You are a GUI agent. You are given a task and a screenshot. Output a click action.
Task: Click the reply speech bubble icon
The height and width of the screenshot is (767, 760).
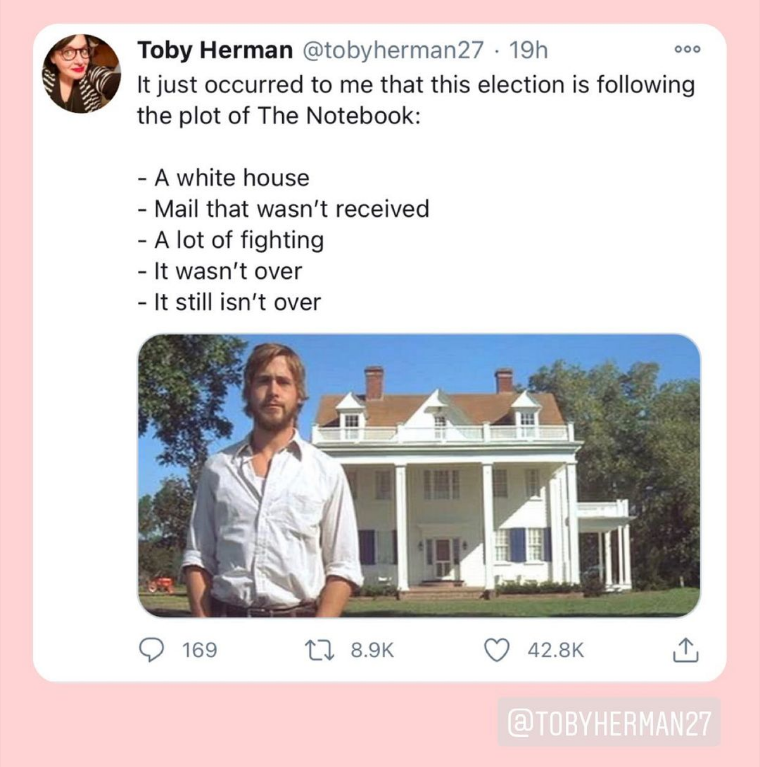(152, 650)
